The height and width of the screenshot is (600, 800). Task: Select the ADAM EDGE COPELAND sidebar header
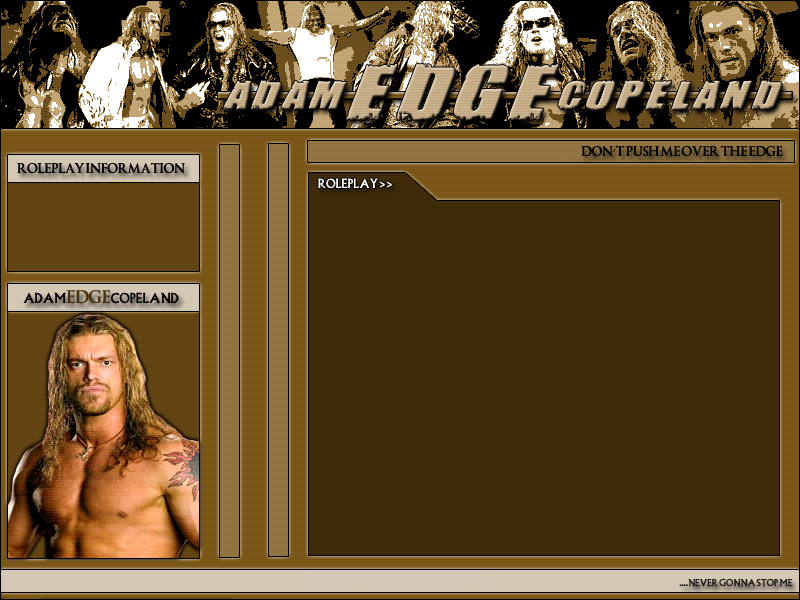(104, 297)
